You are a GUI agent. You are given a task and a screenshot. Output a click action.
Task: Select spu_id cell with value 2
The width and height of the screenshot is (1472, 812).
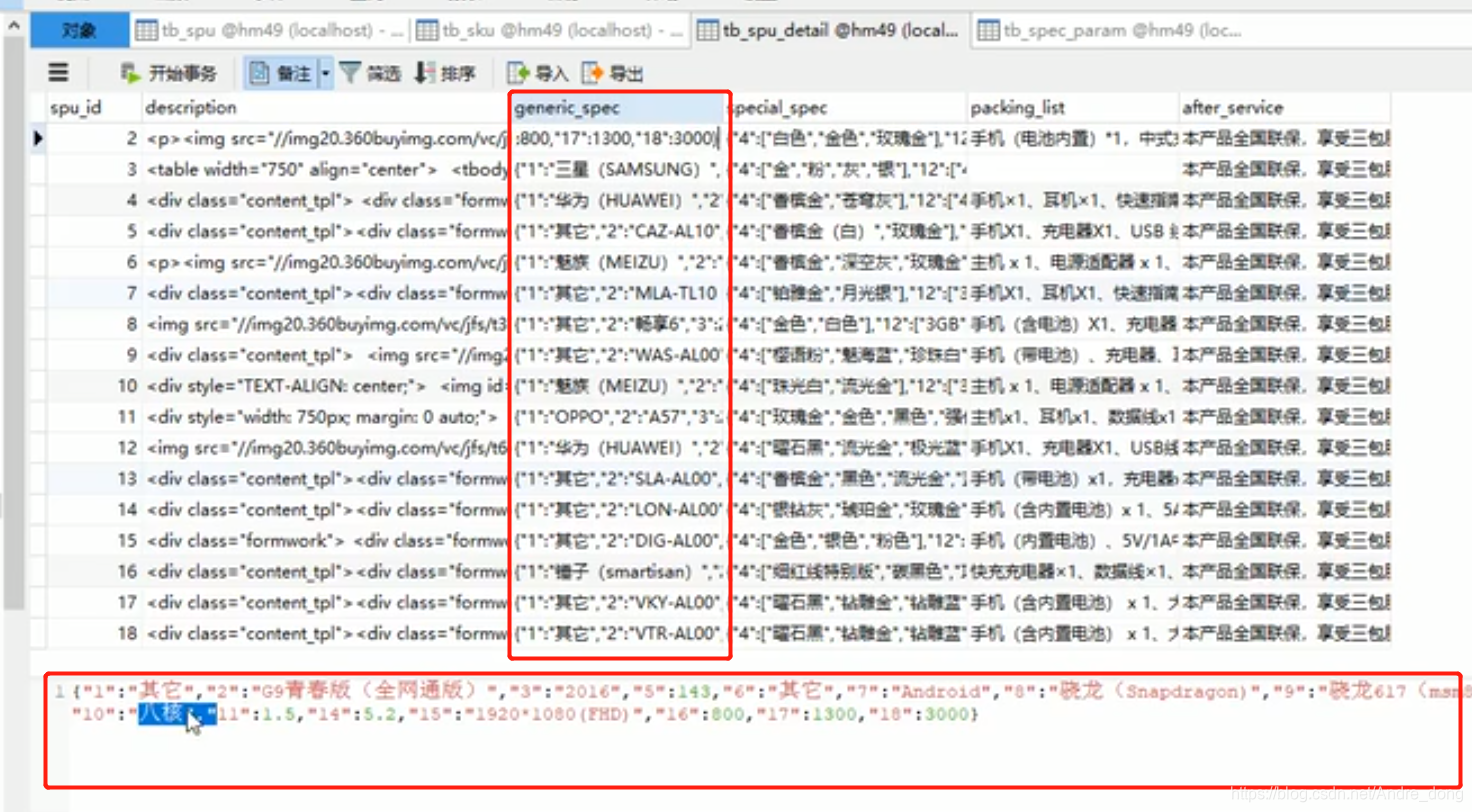click(95, 138)
